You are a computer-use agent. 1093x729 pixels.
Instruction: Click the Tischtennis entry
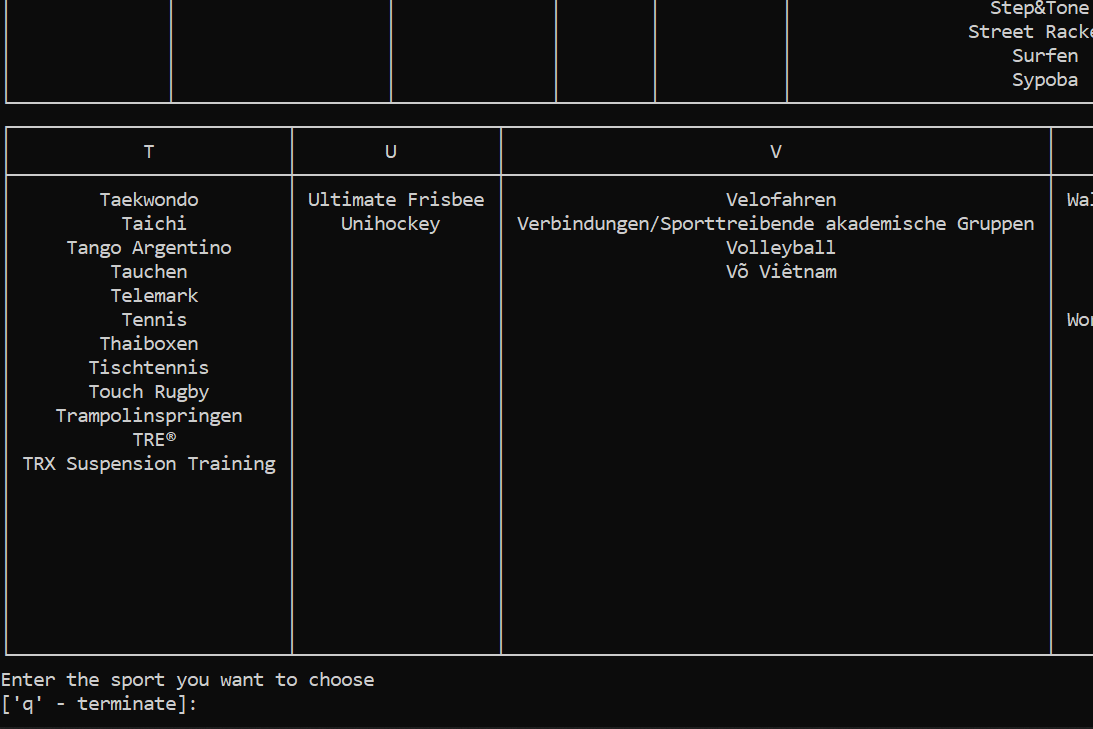pyautogui.click(x=148, y=368)
